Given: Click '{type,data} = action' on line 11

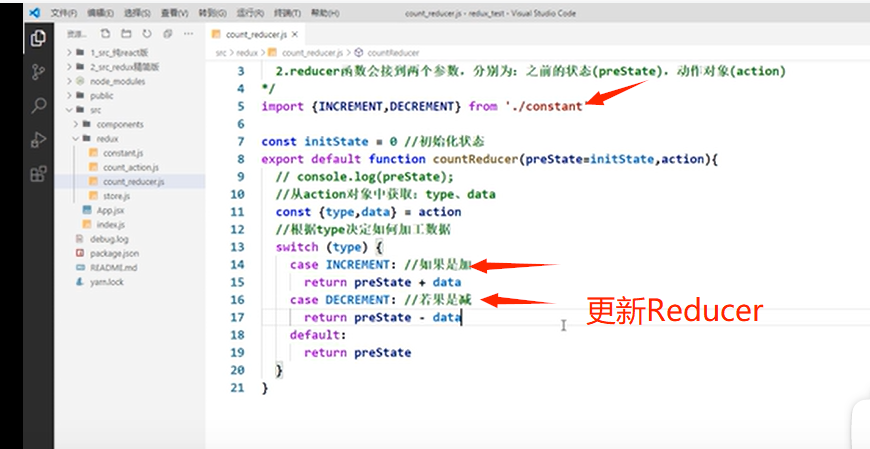Looking at the screenshot, I should click(x=390, y=212).
